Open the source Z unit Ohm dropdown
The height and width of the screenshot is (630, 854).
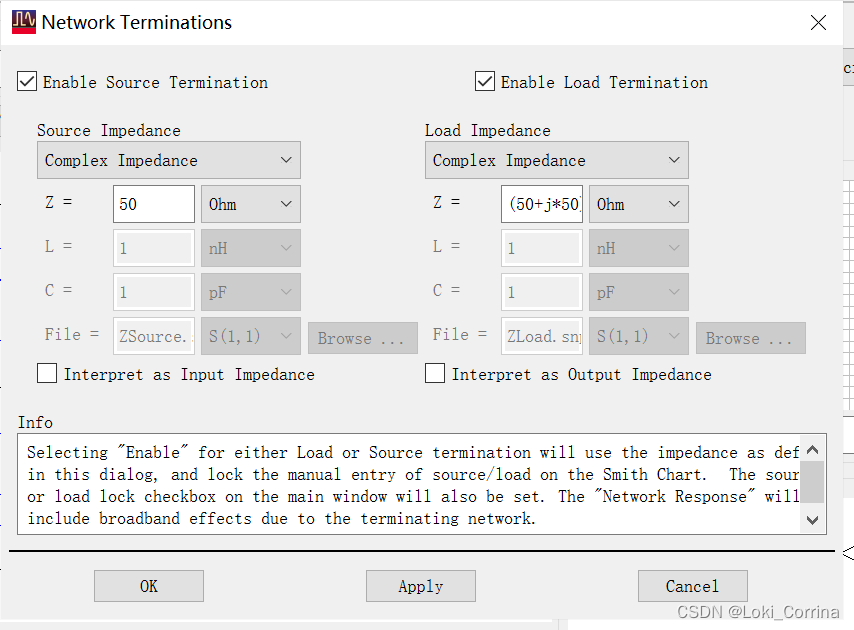[x=251, y=204]
